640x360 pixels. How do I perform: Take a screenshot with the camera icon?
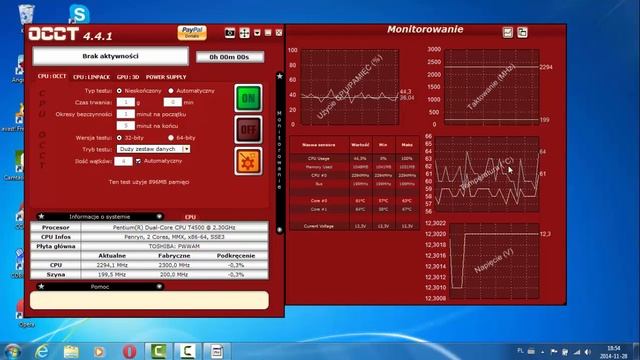(x=230, y=33)
